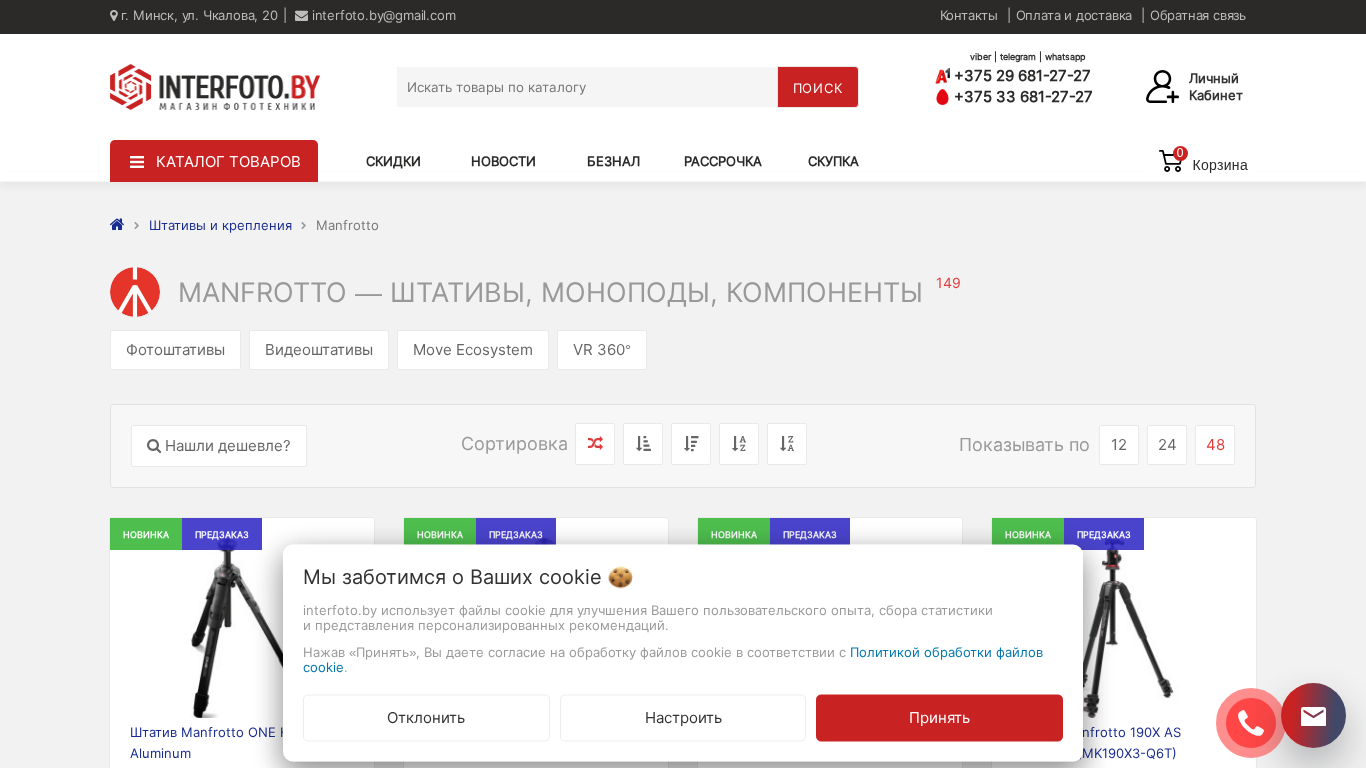The width and height of the screenshot is (1366, 768).
Task: Open the shopping cart icon
Action: tap(1171, 161)
